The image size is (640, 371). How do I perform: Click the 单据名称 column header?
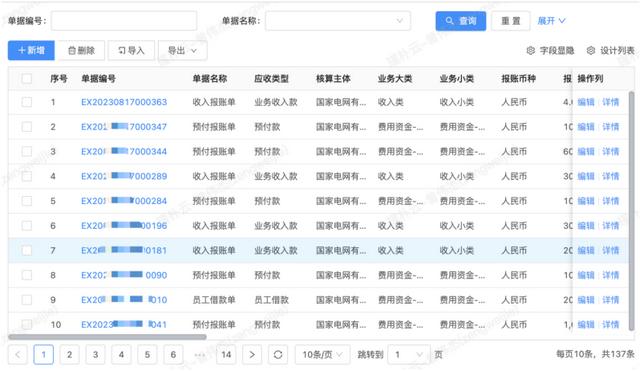pos(210,78)
